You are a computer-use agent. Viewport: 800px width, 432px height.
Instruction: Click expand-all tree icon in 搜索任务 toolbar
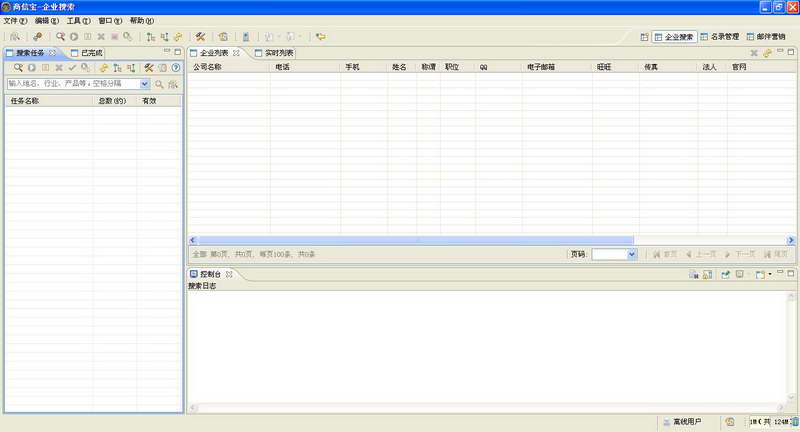pos(117,68)
